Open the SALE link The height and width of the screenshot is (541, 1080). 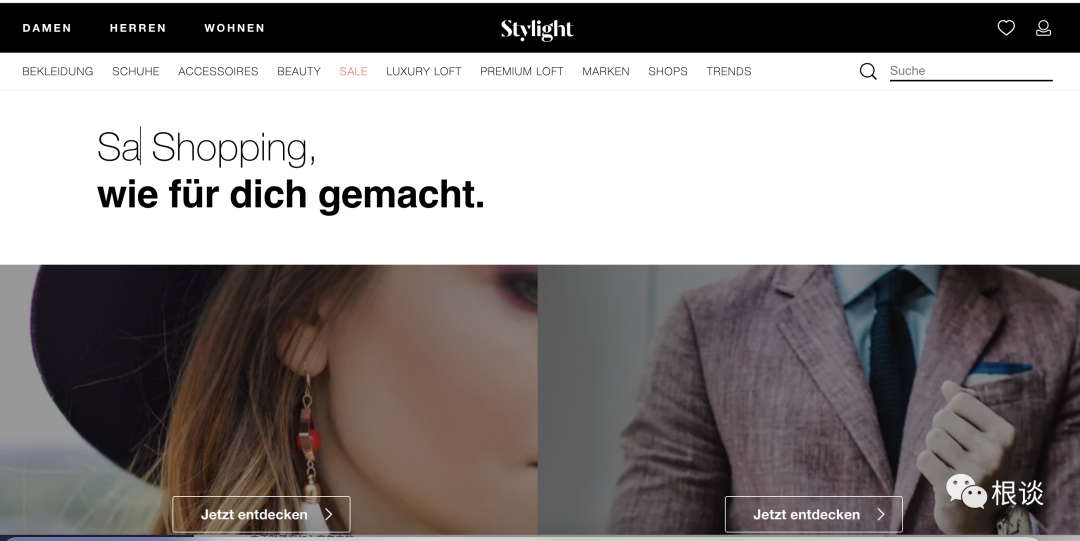(353, 71)
